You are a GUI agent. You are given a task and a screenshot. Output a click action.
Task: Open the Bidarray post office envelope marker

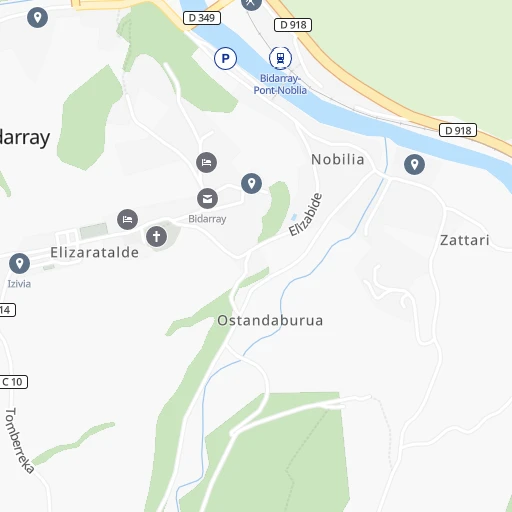click(207, 199)
